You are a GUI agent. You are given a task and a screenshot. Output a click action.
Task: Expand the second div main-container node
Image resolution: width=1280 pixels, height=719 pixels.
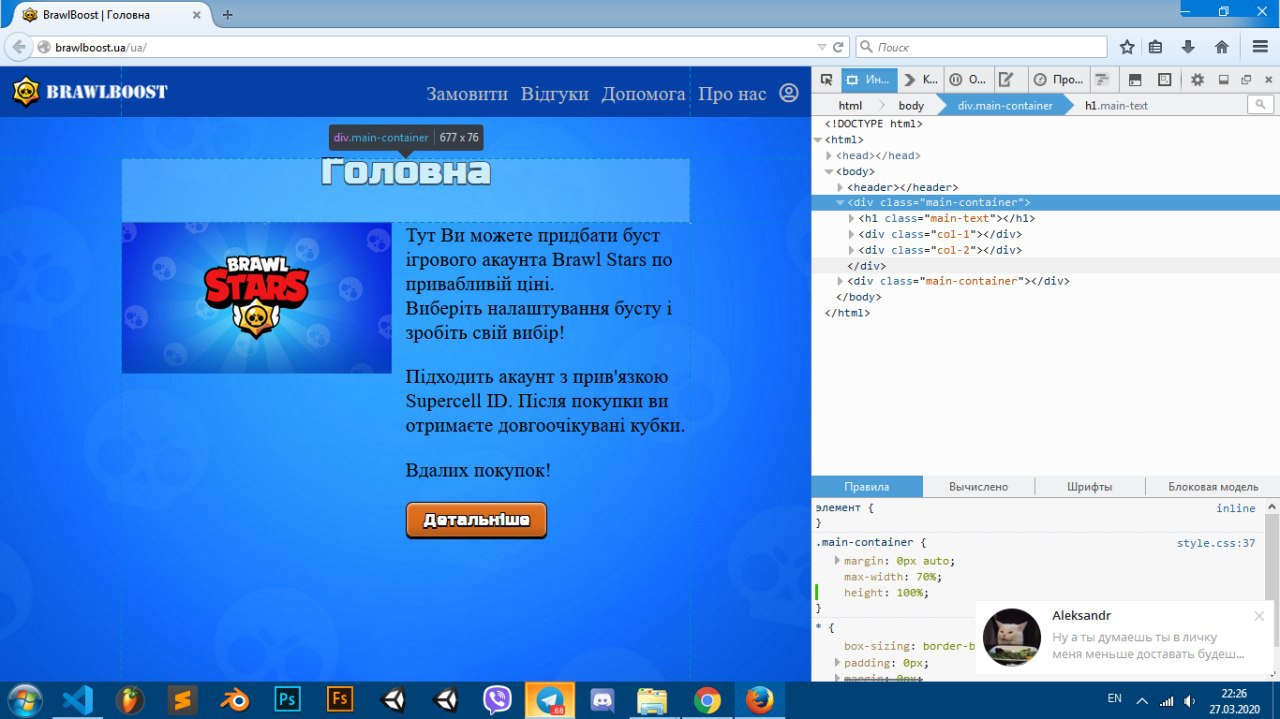point(840,282)
